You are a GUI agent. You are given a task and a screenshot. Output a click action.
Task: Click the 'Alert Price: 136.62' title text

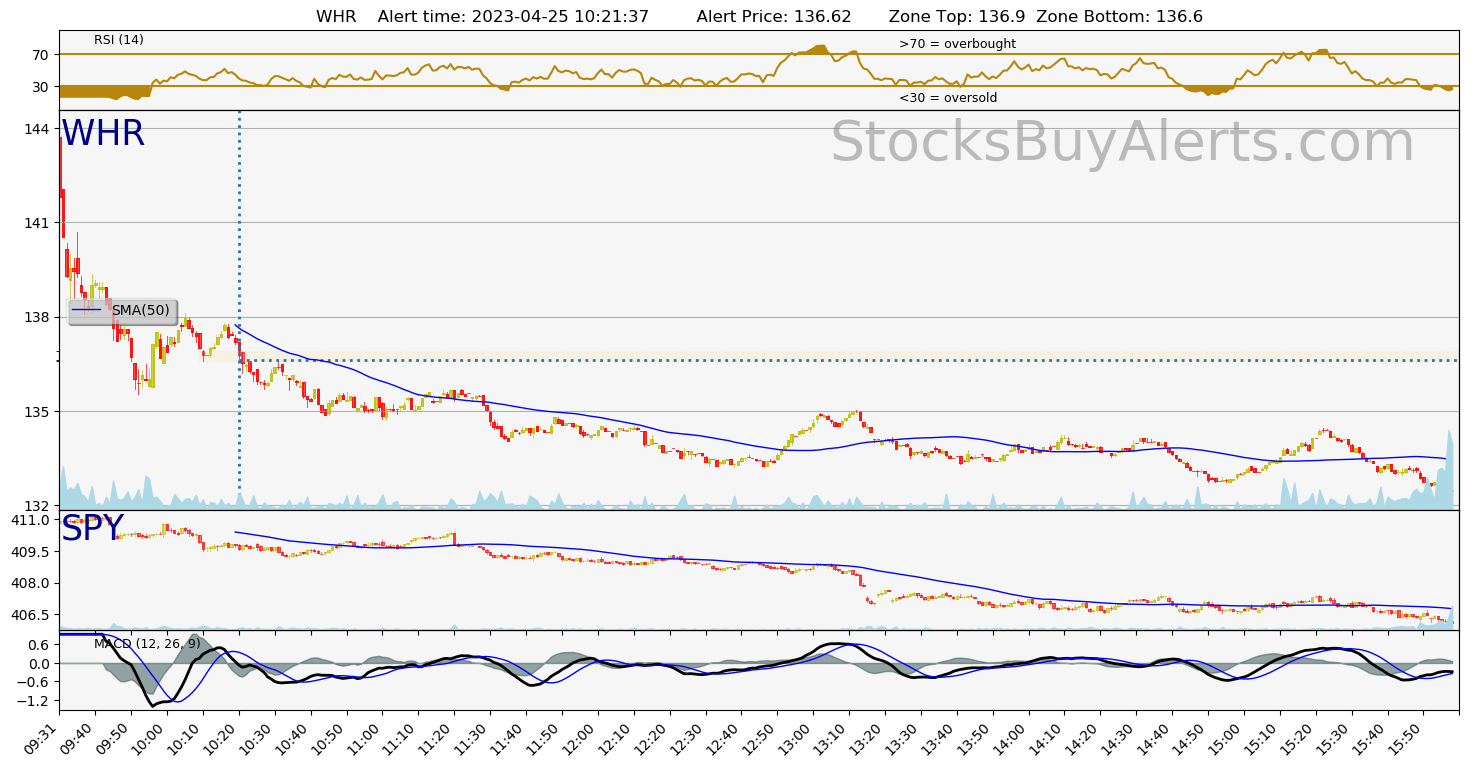coord(774,17)
